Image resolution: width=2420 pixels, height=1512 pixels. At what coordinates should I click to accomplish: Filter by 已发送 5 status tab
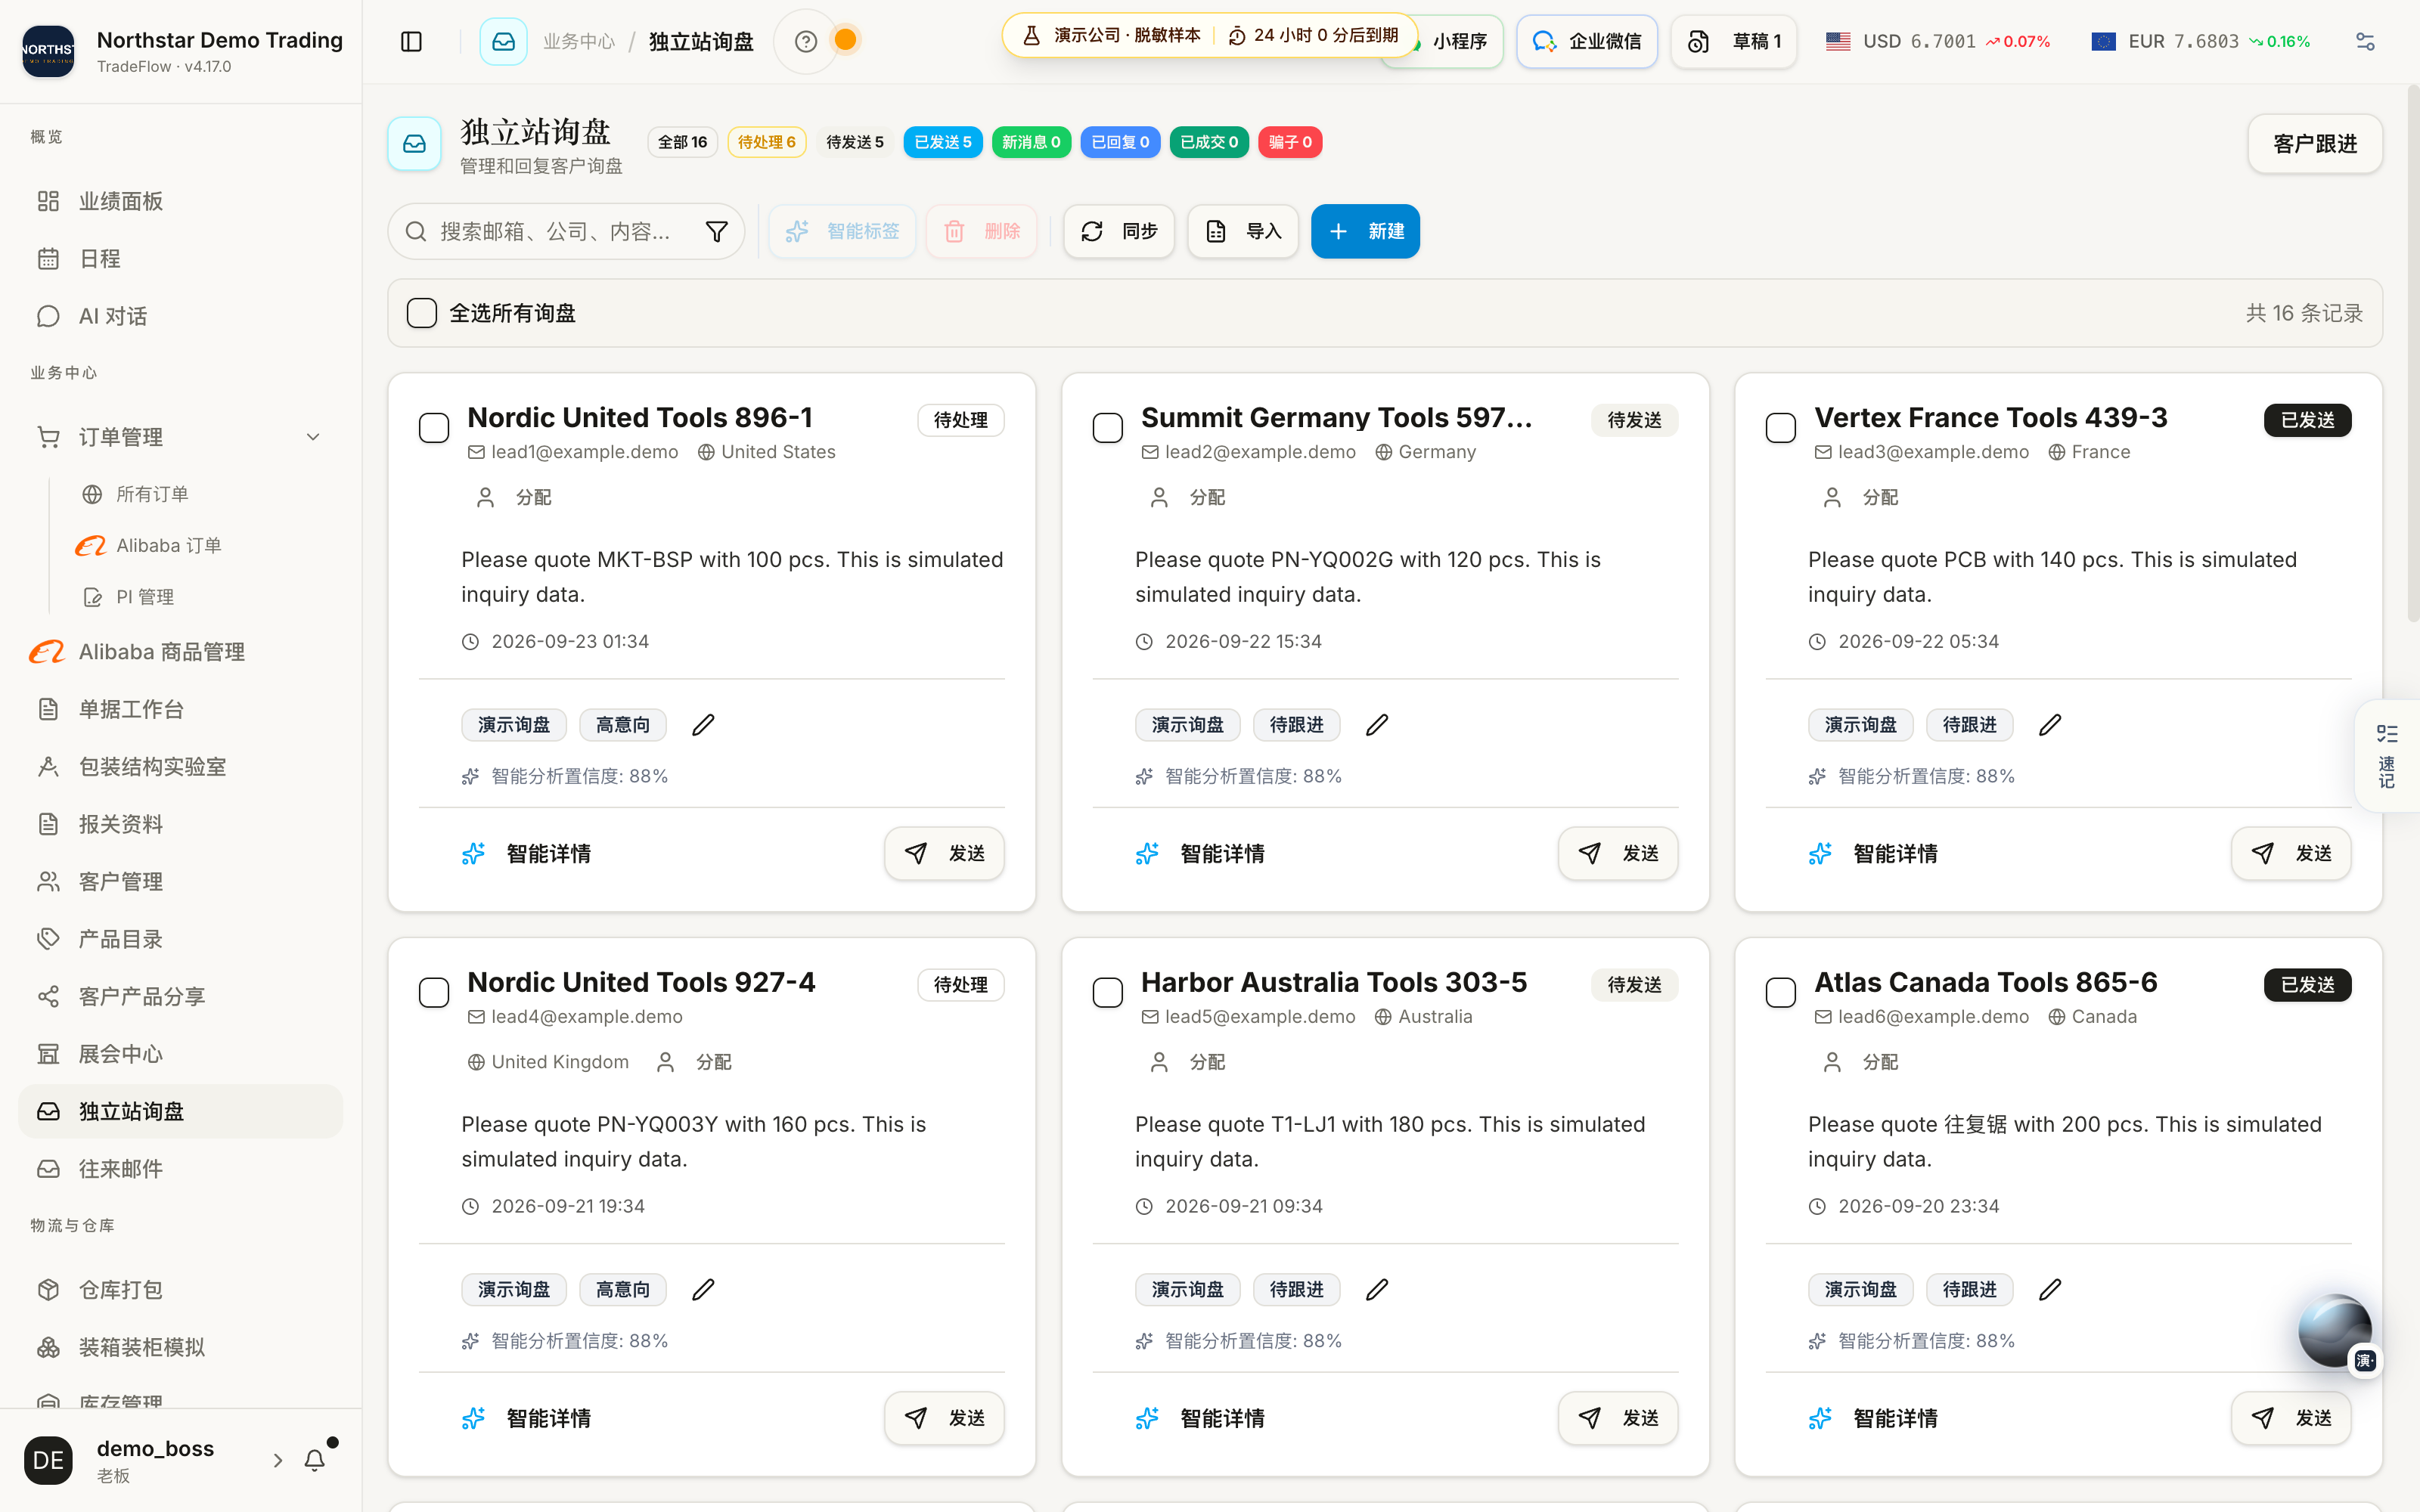tap(943, 142)
